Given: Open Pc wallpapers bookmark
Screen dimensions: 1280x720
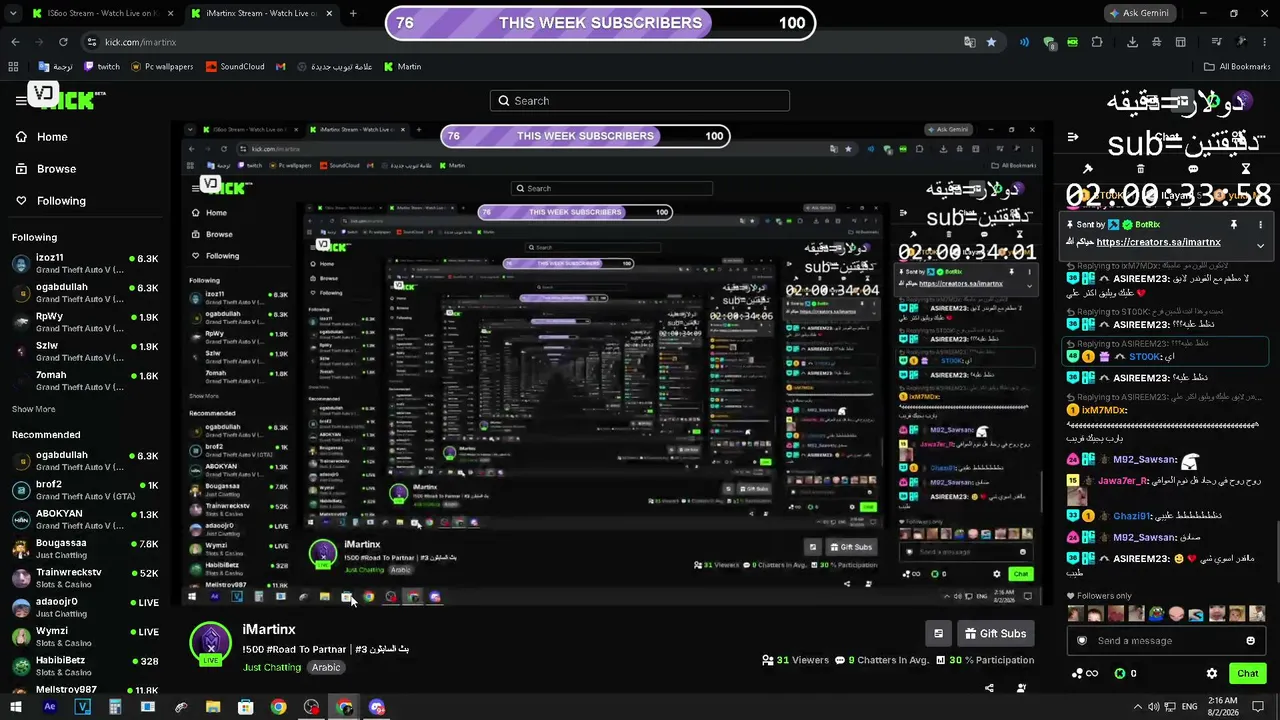Looking at the screenshot, I should [x=162, y=67].
